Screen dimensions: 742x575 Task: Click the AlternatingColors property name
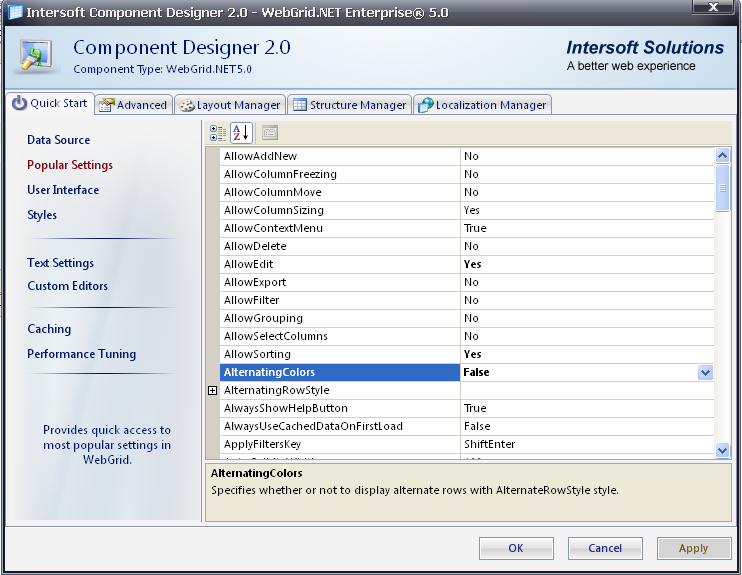tap(269, 372)
